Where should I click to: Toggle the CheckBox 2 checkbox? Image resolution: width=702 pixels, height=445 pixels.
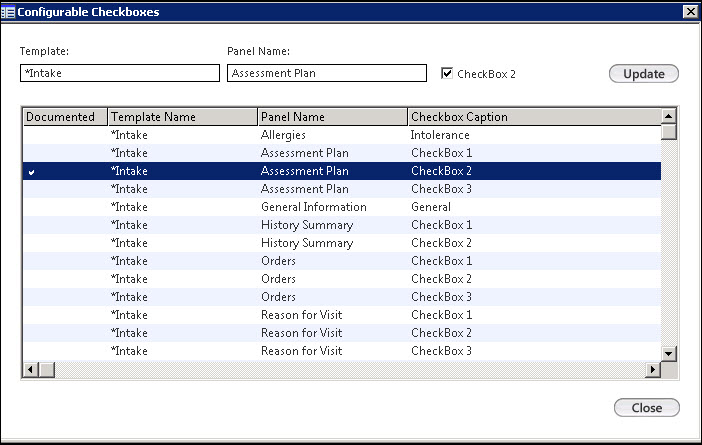(x=447, y=73)
